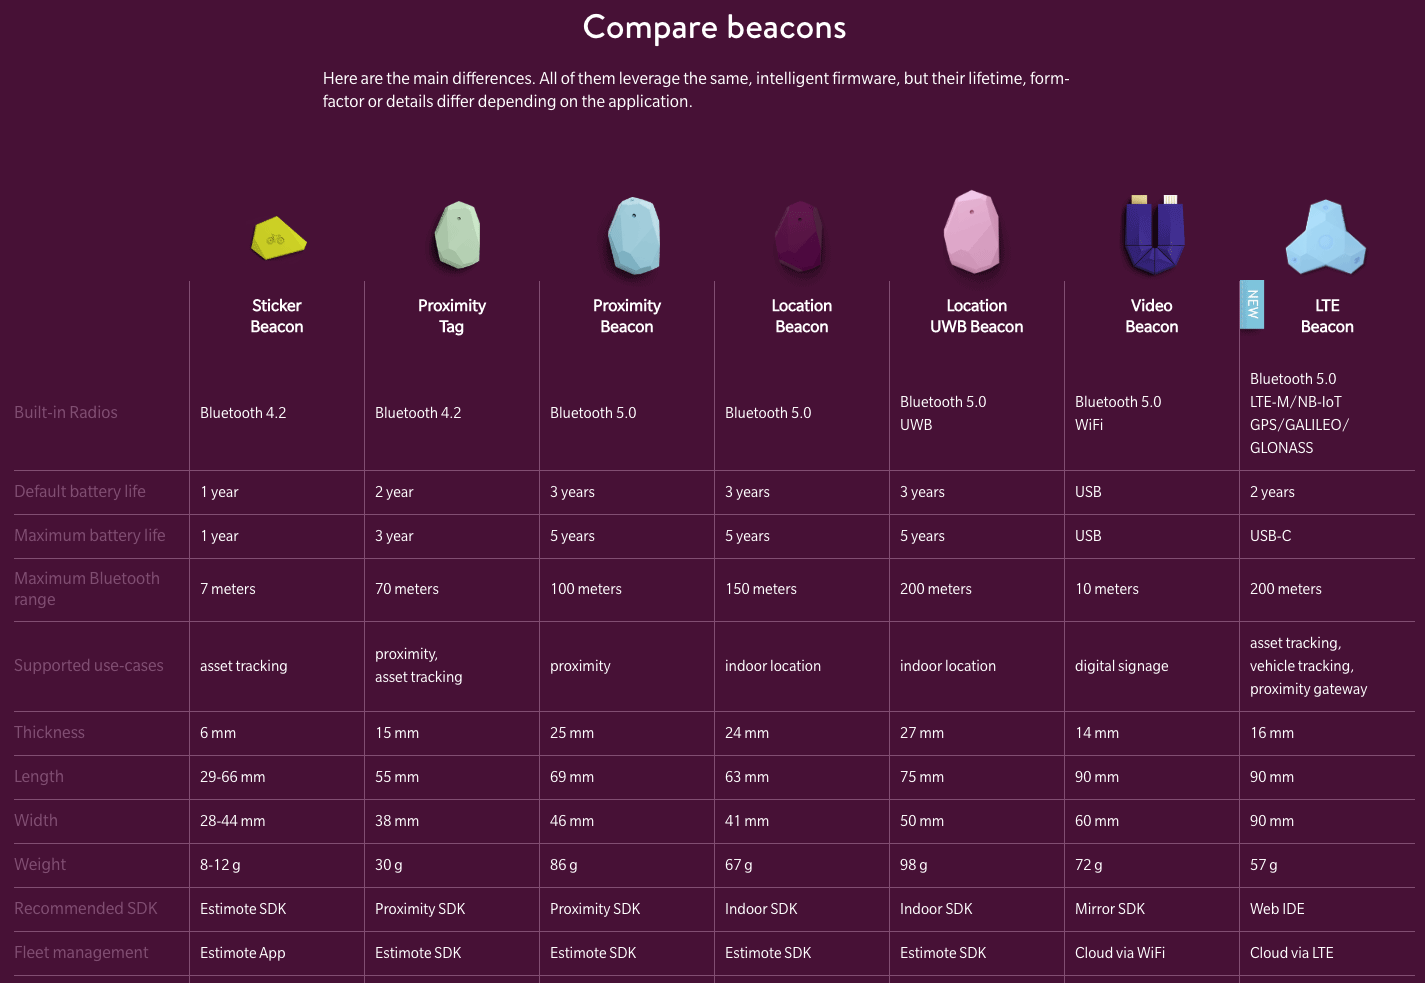This screenshot has width=1425, height=983.
Task: Click the dark purple Location Beacon image
Action: point(800,237)
